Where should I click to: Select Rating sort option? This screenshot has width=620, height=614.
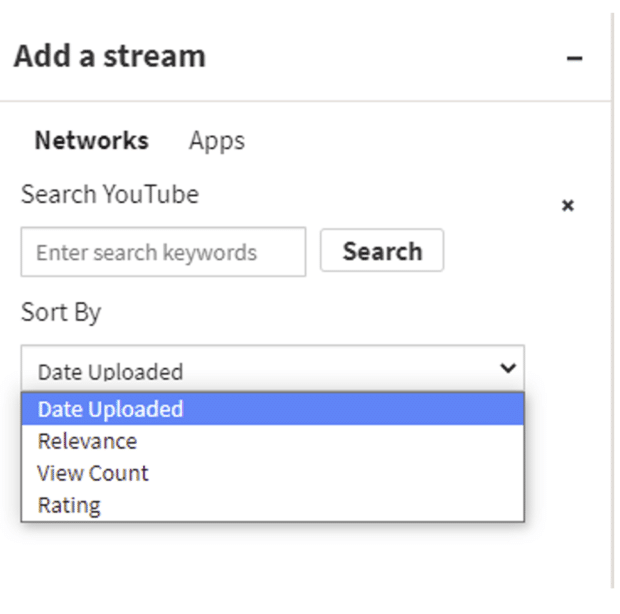(x=273, y=505)
